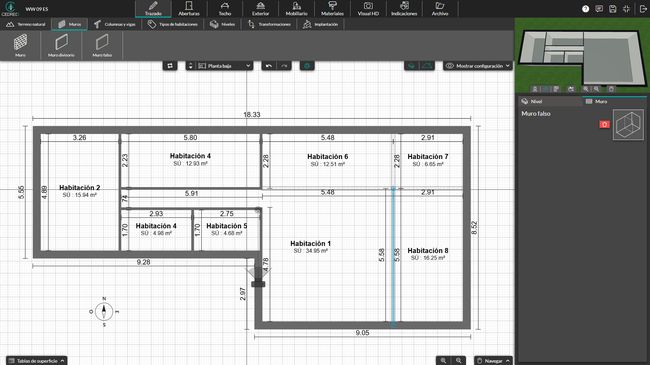Image resolution: width=650 pixels, height=365 pixels.
Task: Select Habitación 6 room label
Action: click(x=327, y=156)
